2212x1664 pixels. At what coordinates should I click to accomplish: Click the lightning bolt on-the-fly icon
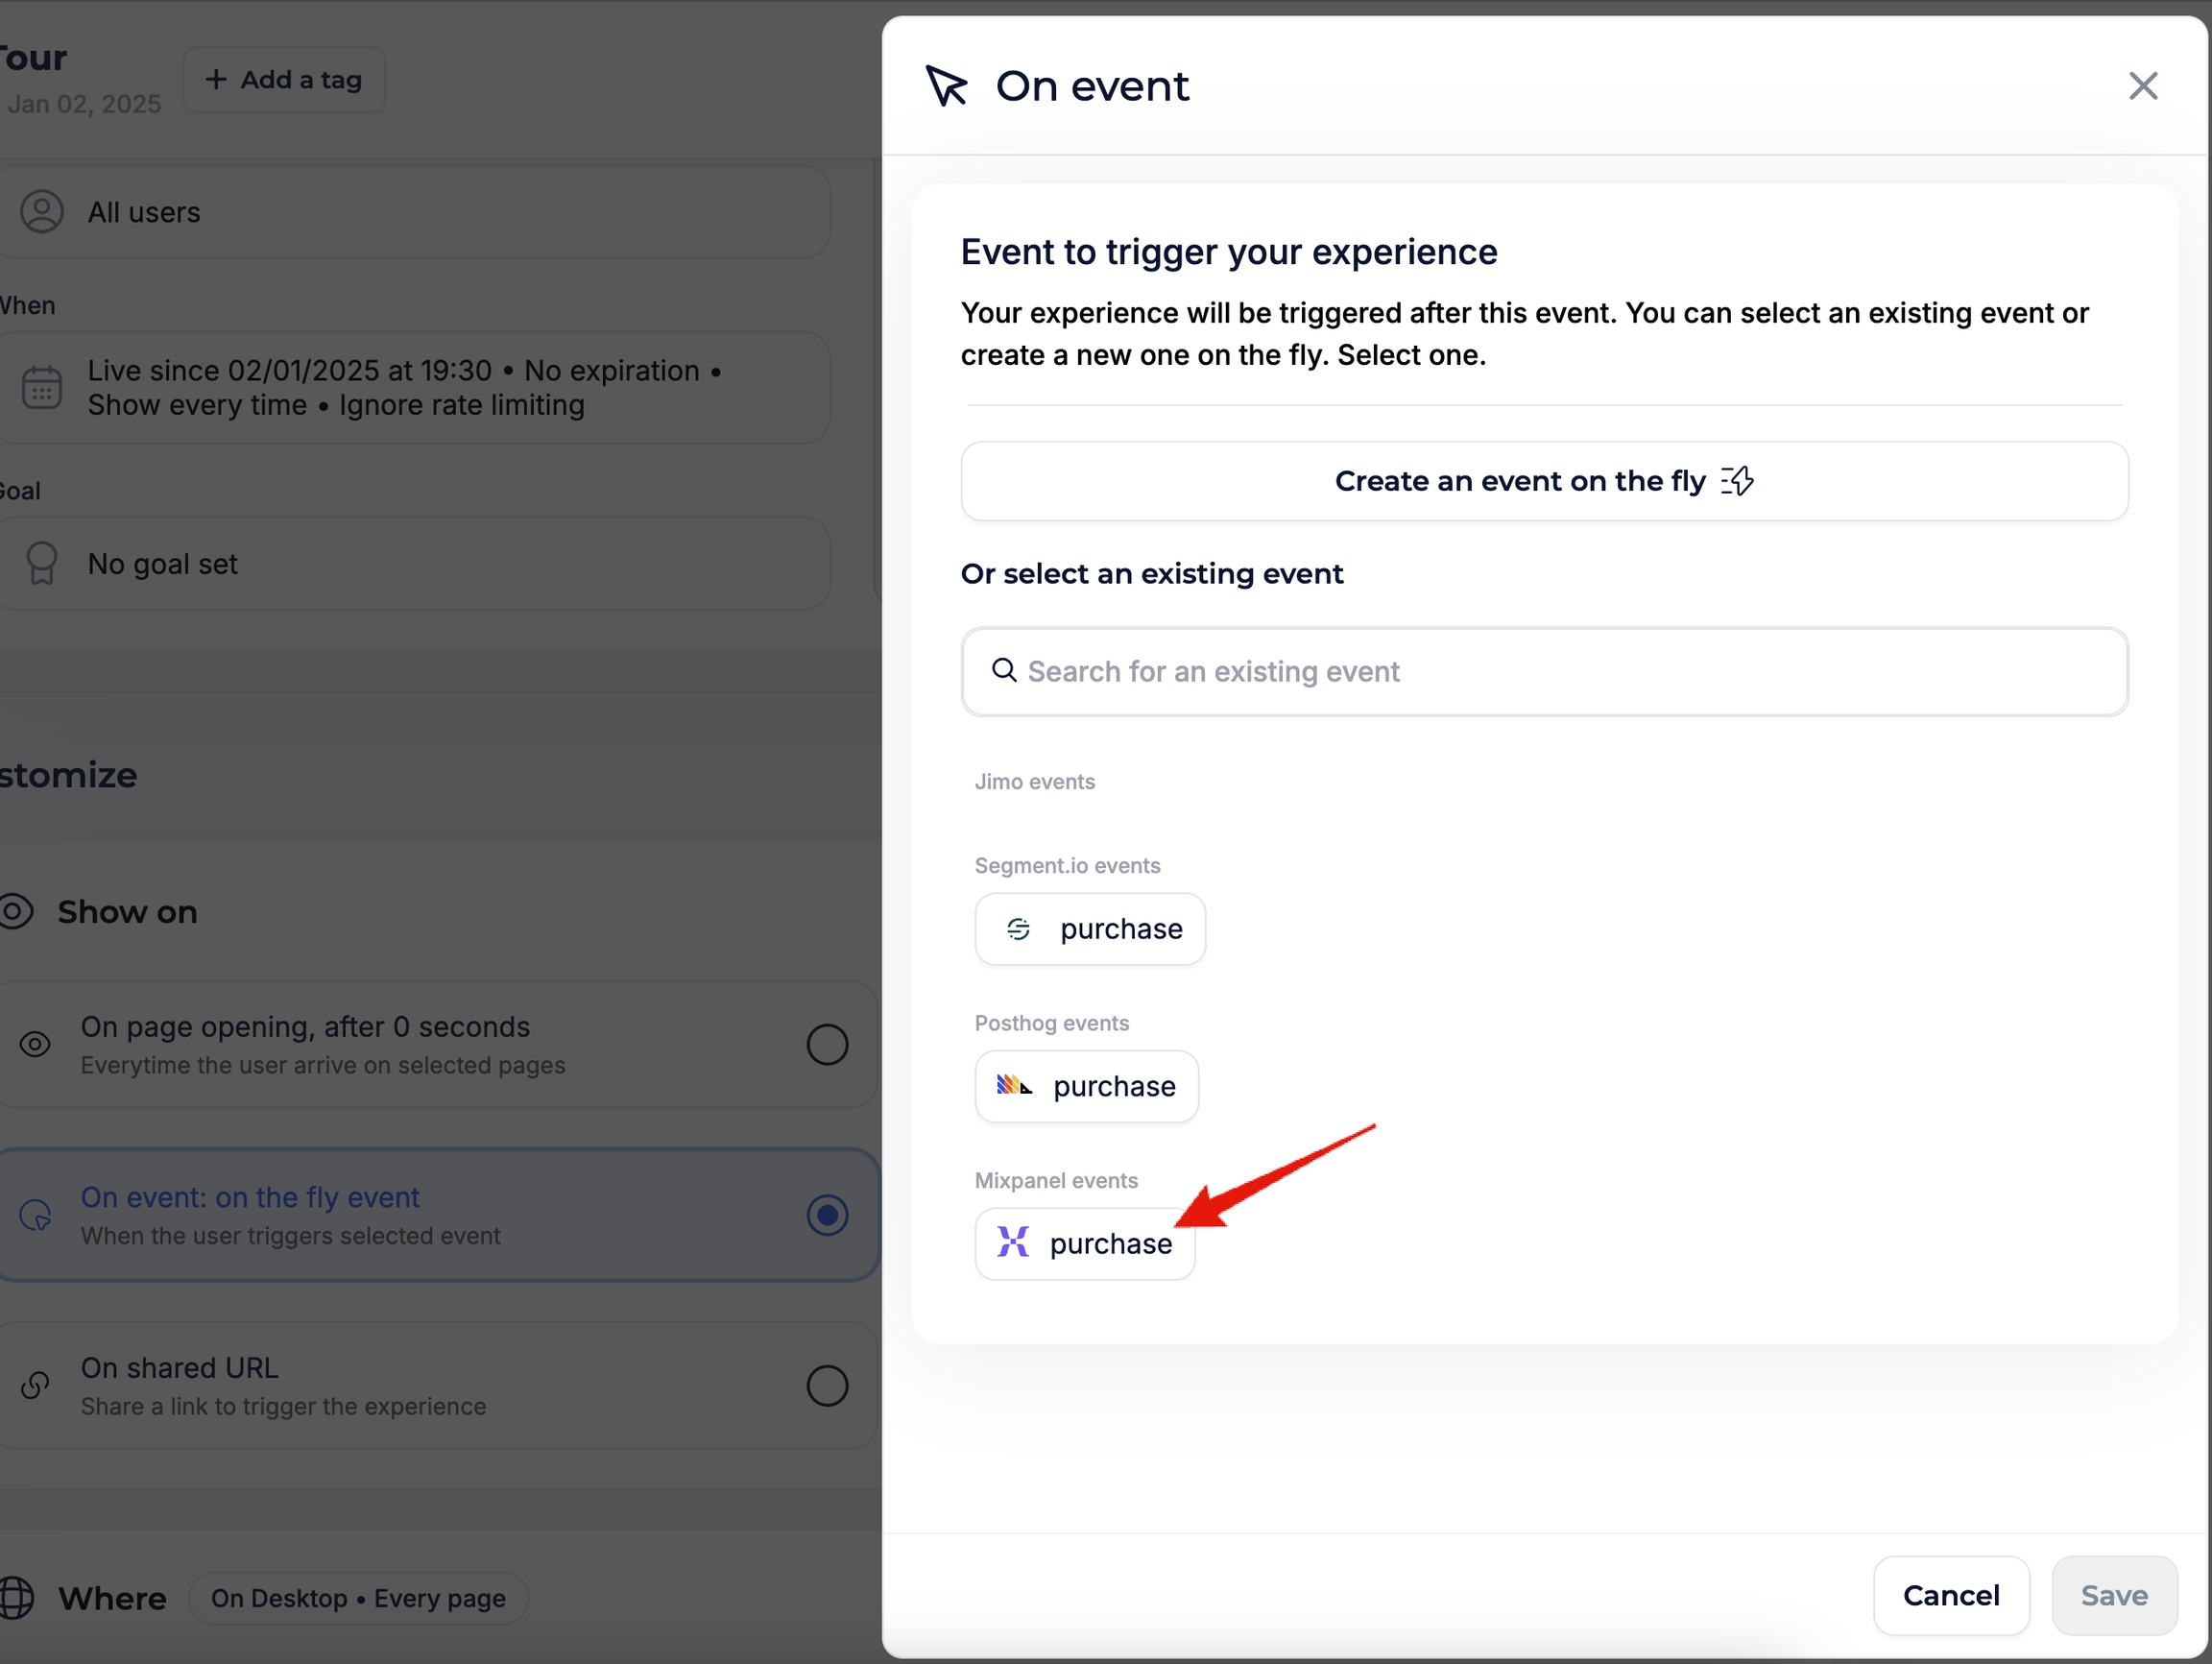point(1737,481)
